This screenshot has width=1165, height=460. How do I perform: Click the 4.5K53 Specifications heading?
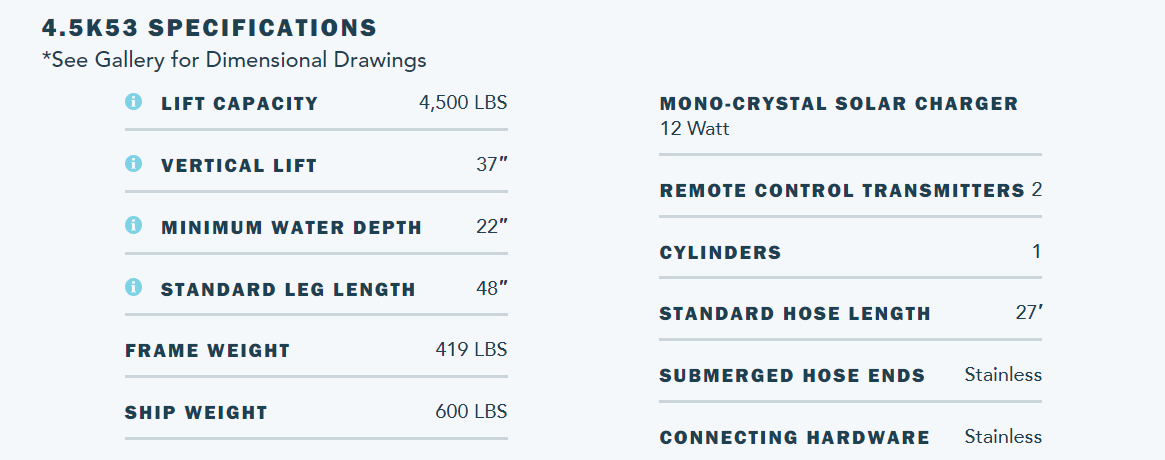(x=209, y=28)
